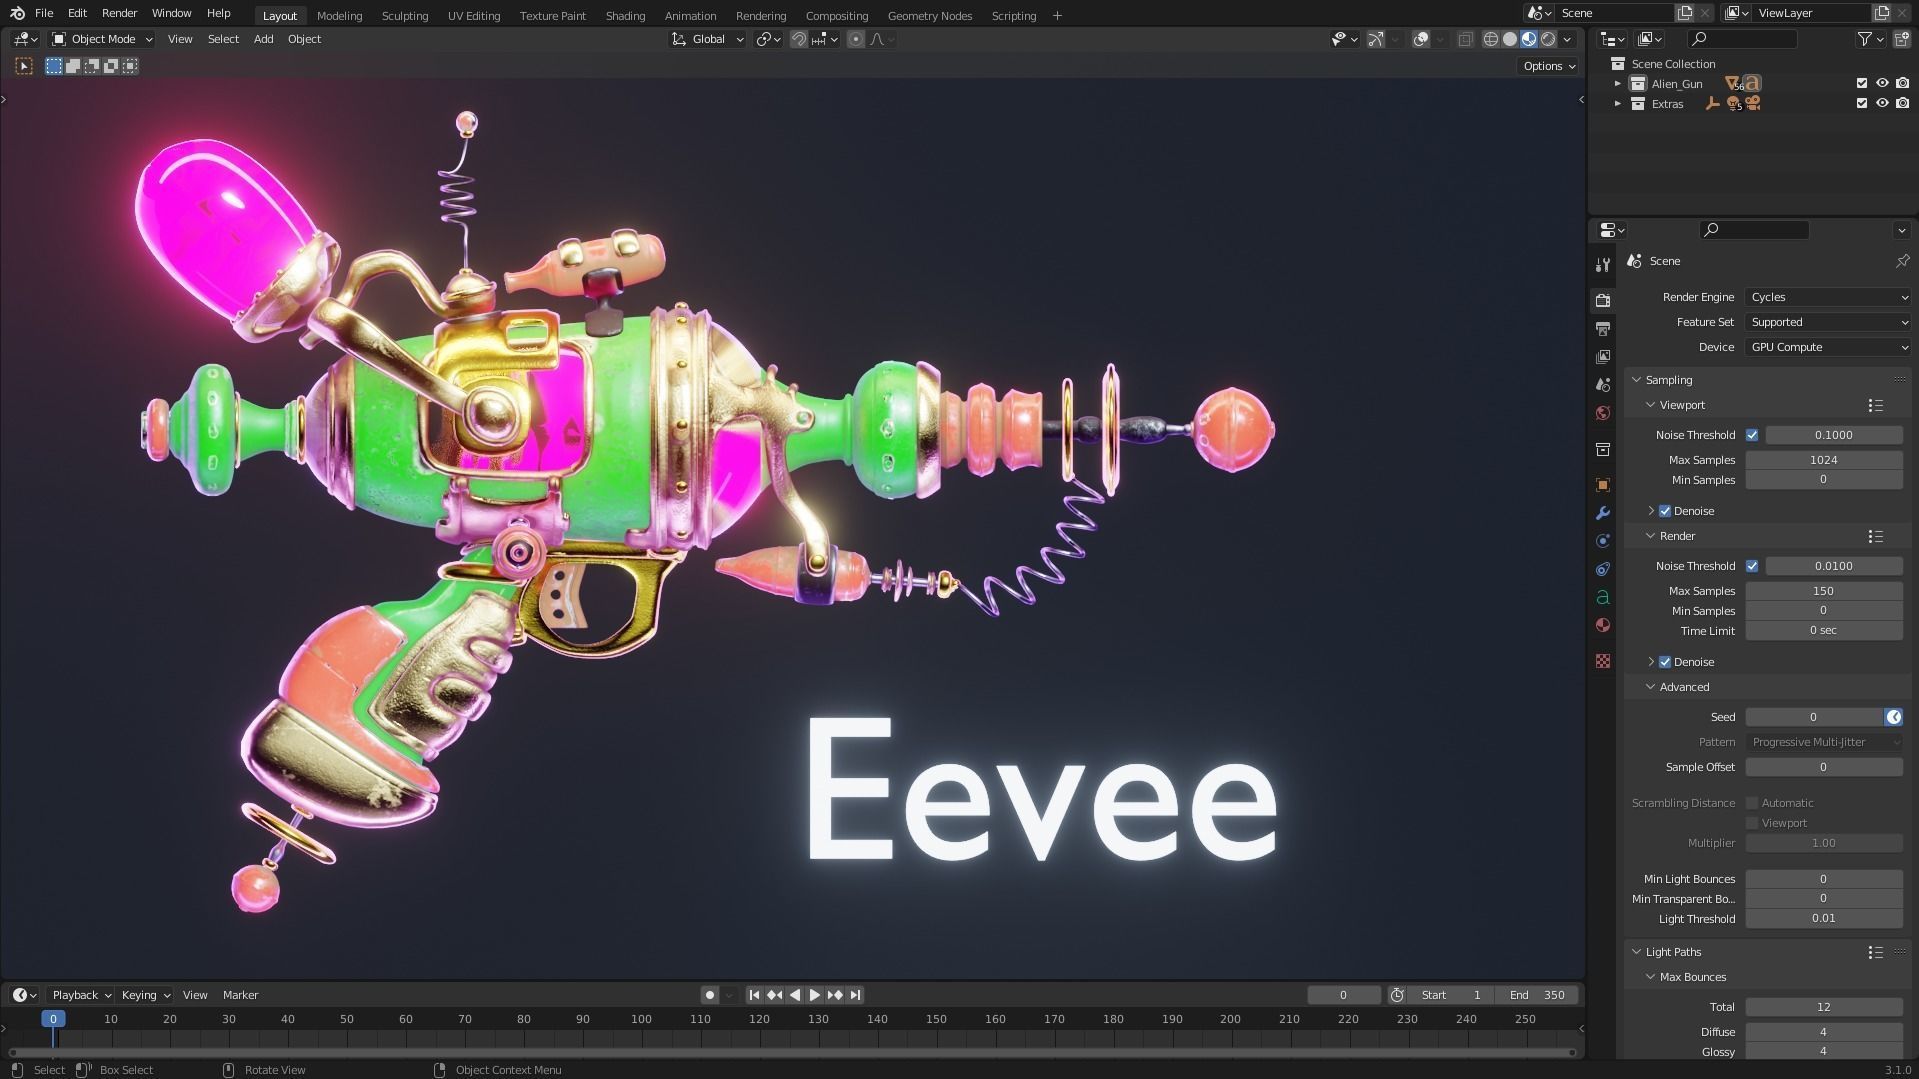Click the End frame field 350

1537,995
